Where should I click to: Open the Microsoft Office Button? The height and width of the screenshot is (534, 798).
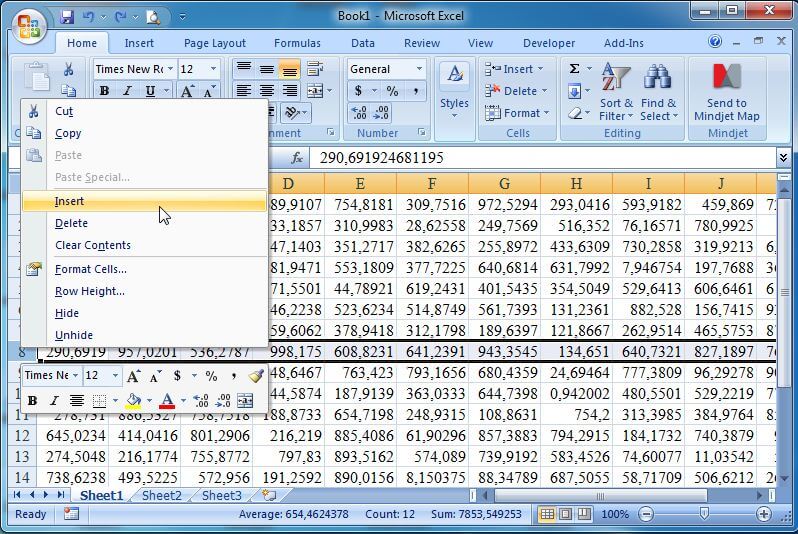click(x=28, y=26)
